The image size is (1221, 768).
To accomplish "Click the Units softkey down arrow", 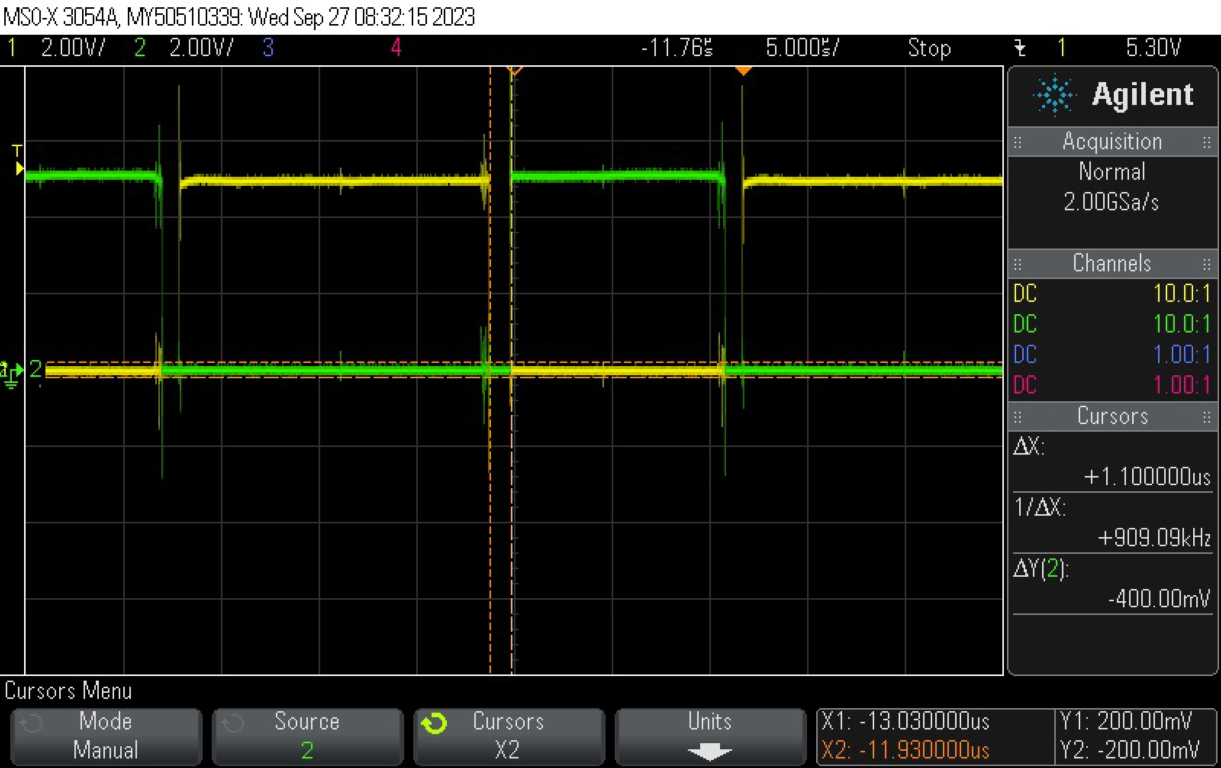I will [x=709, y=751].
